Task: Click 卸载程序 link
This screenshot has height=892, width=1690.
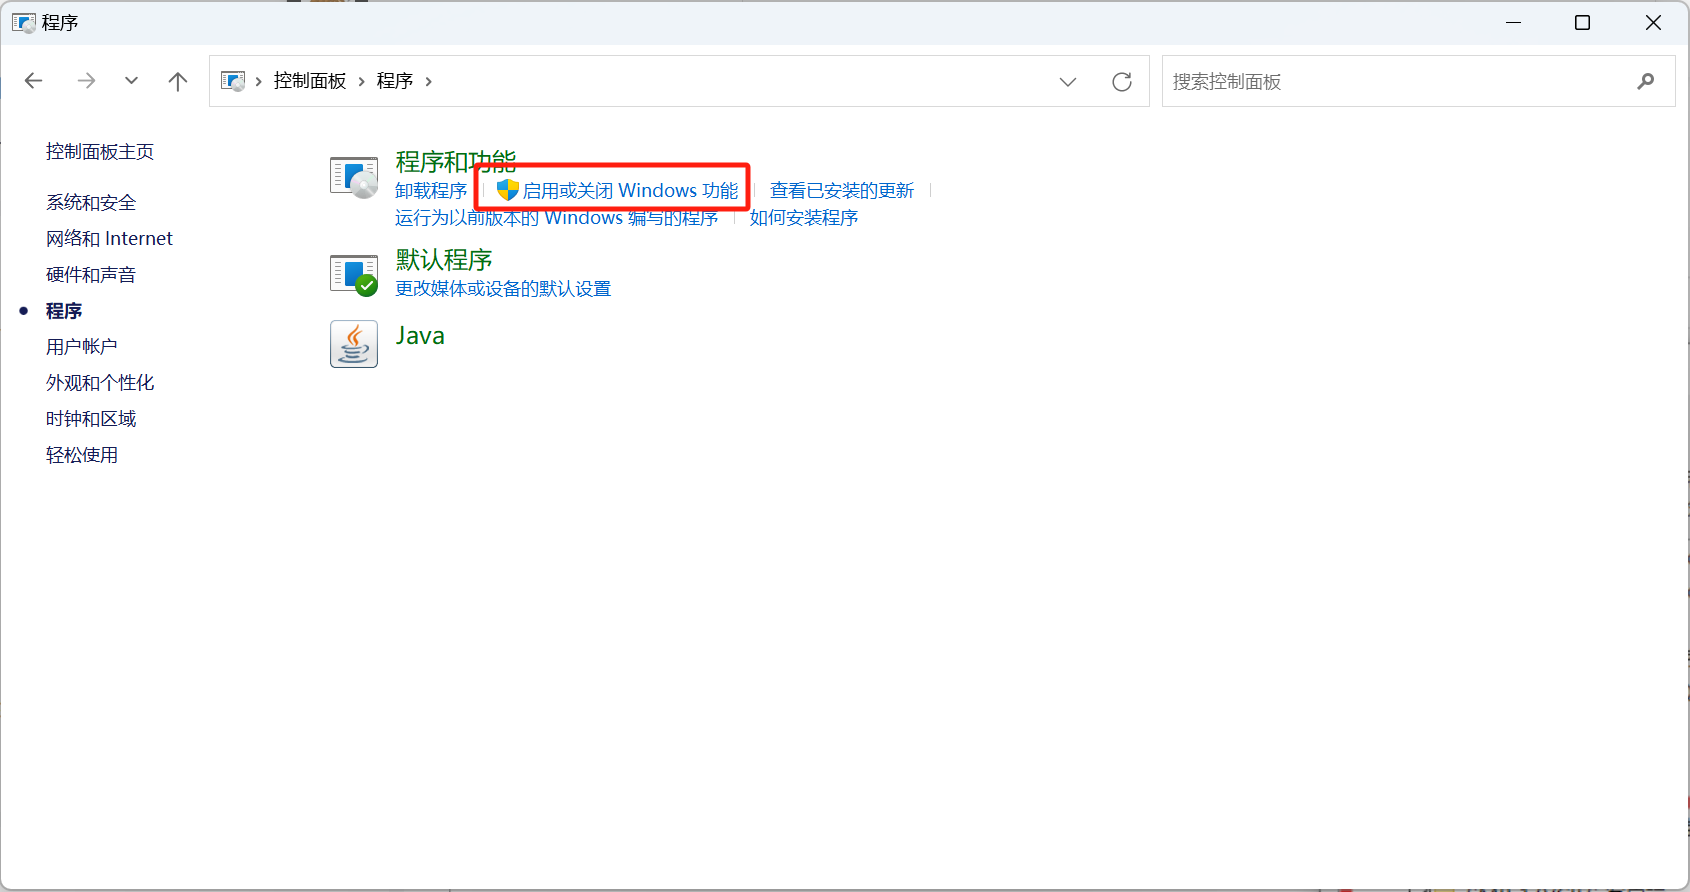Action: pos(431,190)
